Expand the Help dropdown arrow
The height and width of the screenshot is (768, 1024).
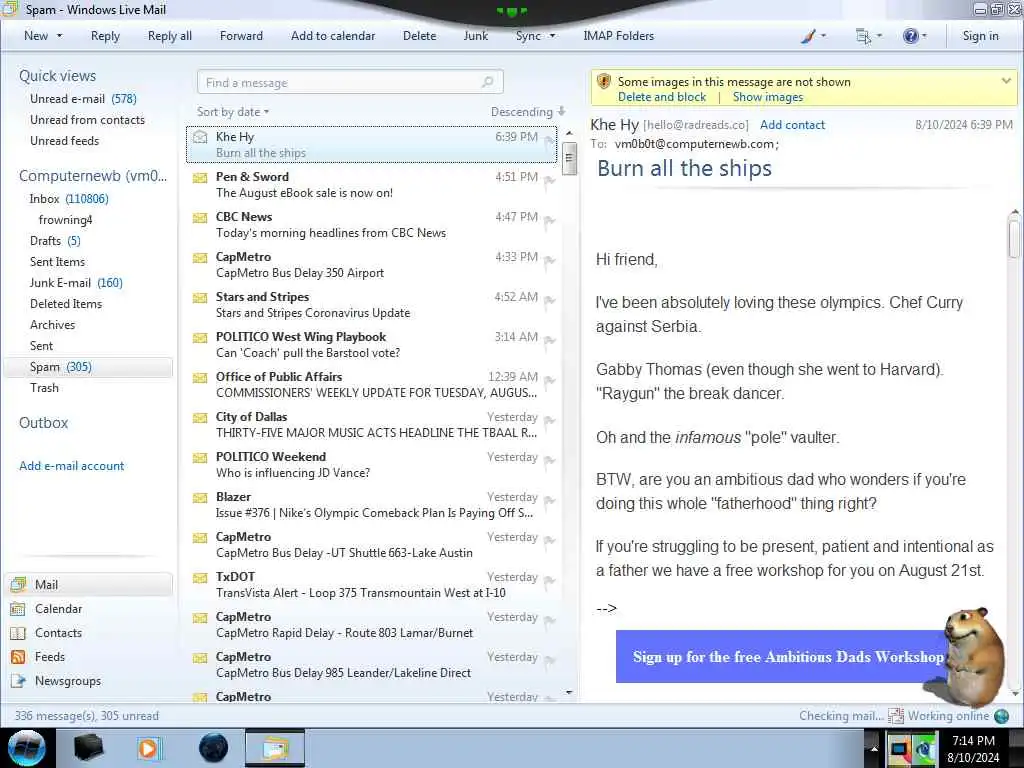pos(924,37)
